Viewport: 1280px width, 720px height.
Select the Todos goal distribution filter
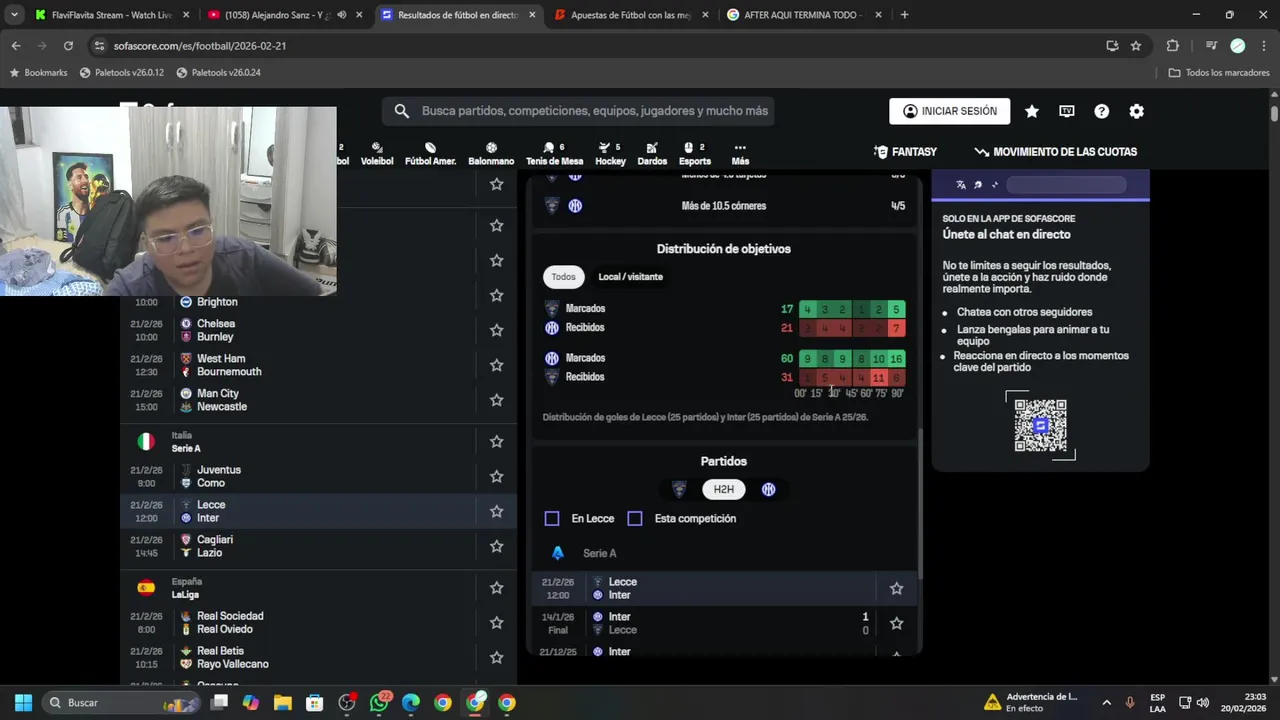pos(564,277)
